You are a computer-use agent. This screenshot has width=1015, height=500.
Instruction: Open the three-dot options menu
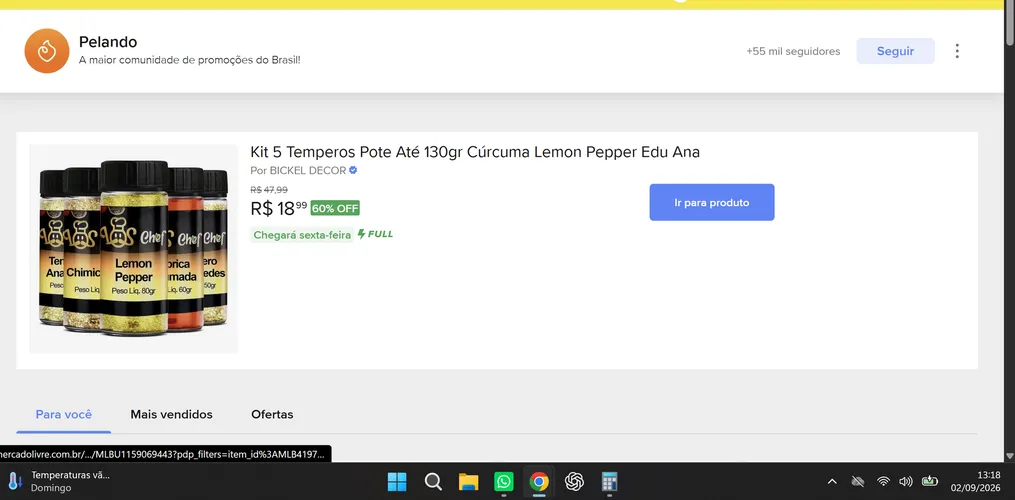pyautogui.click(x=957, y=51)
